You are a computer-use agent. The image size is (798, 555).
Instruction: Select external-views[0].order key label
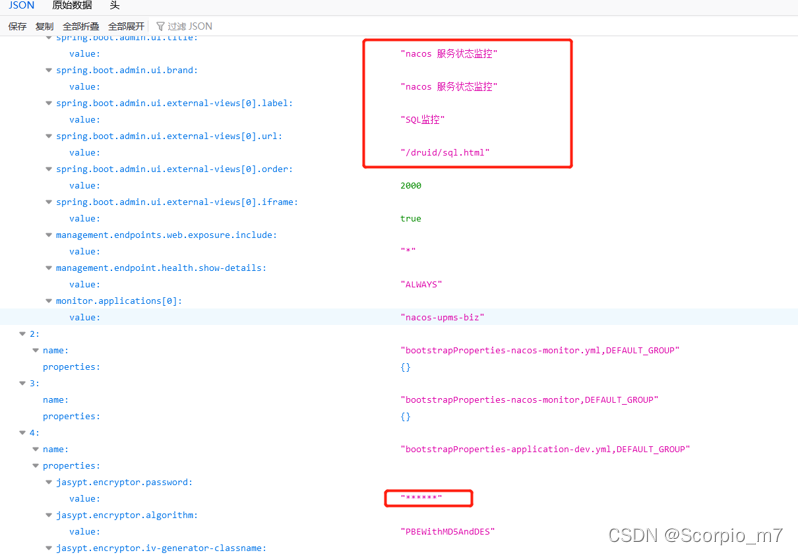[x=175, y=169]
